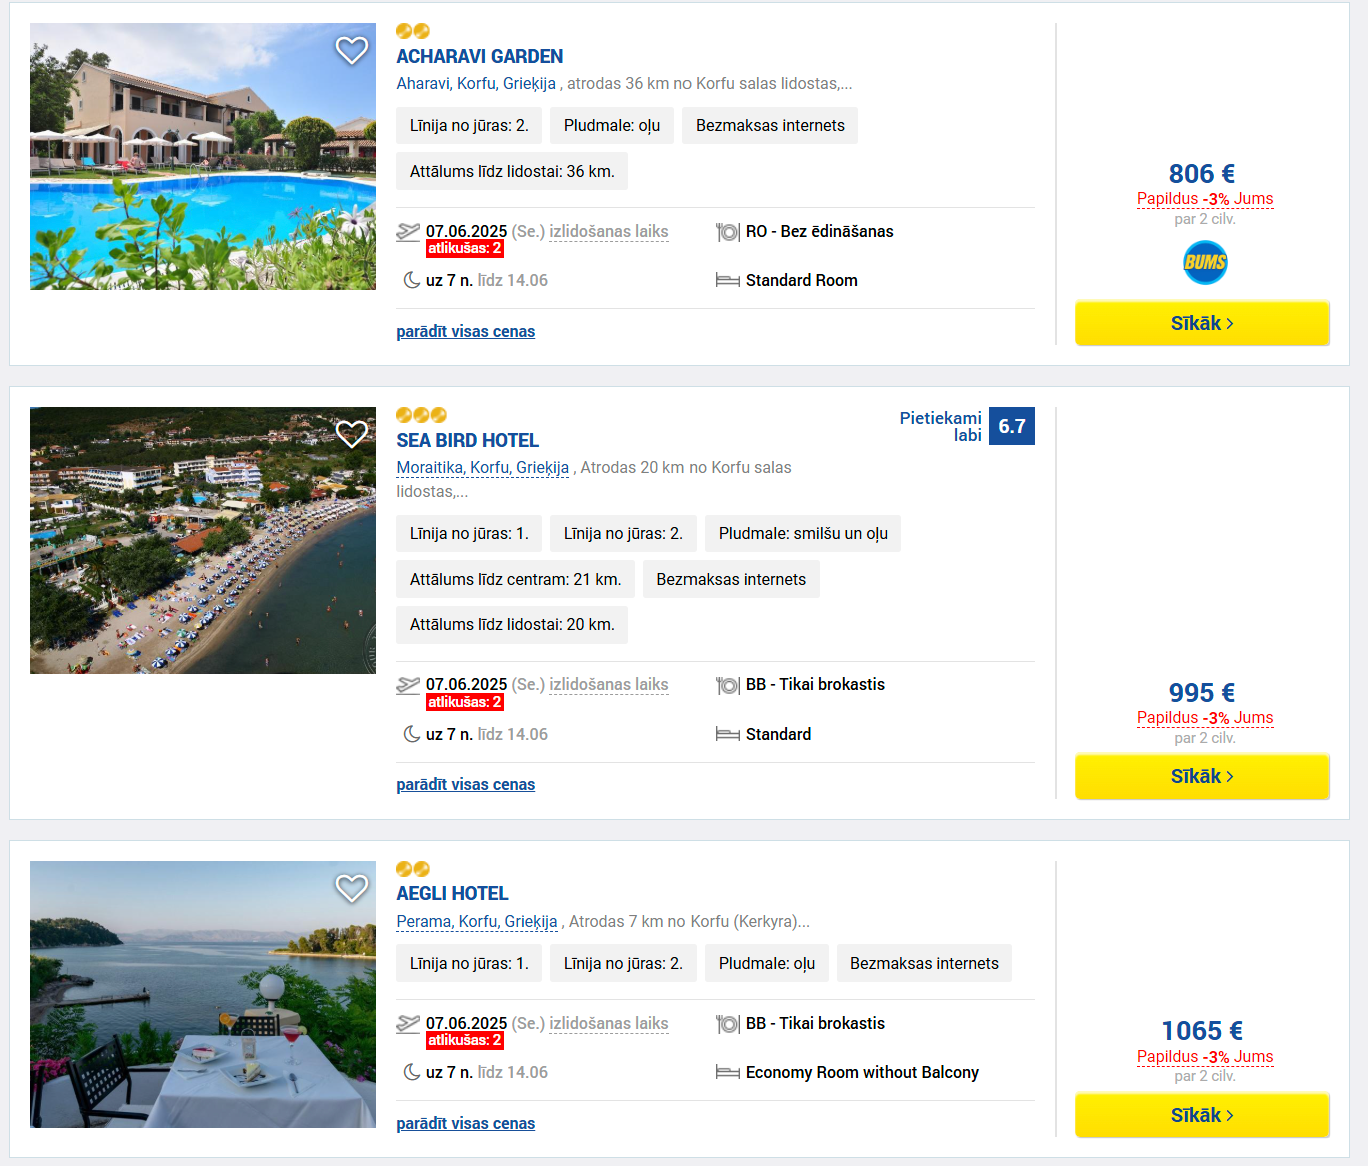Click Sīkāk for the 1065 € Aegli offer

[x=1202, y=1115]
